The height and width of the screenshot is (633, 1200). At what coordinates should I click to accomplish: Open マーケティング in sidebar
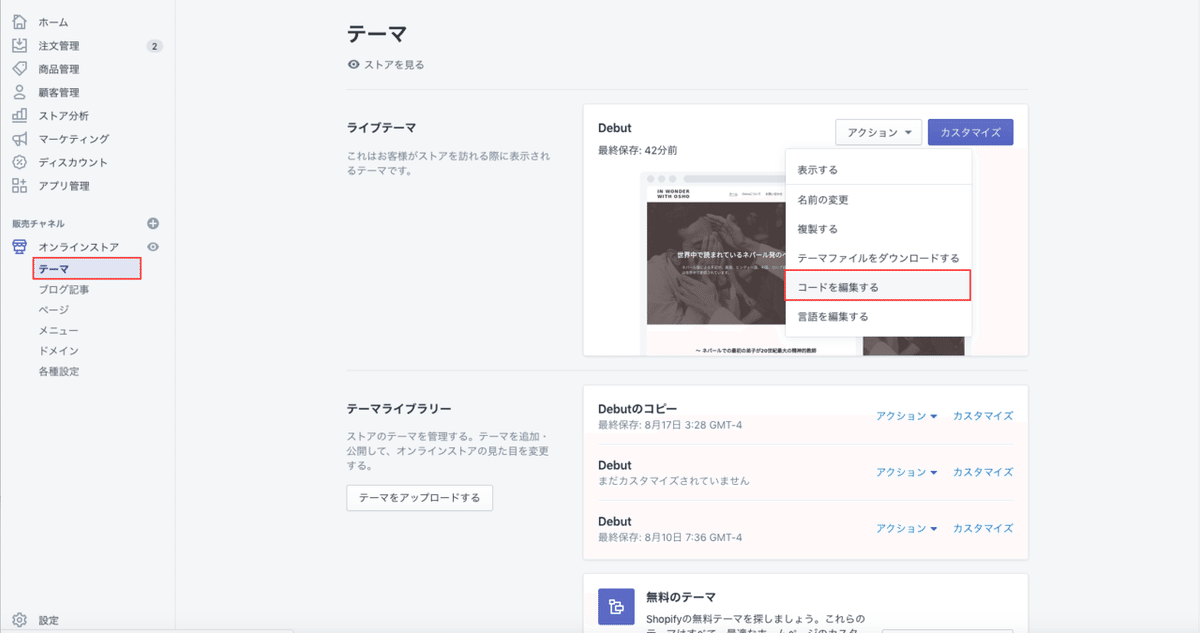74,139
